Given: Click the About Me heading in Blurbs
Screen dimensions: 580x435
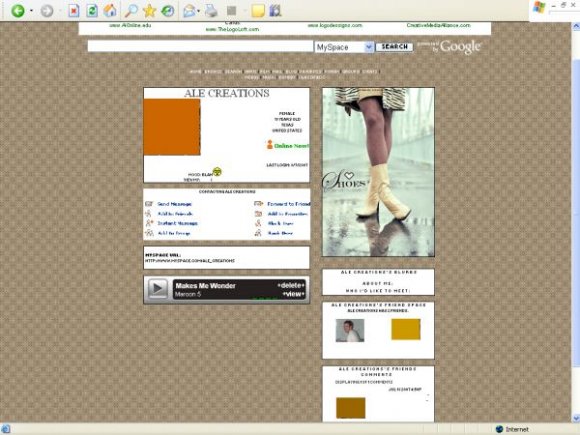Looking at the screenshot, I should tap(377, 284).
